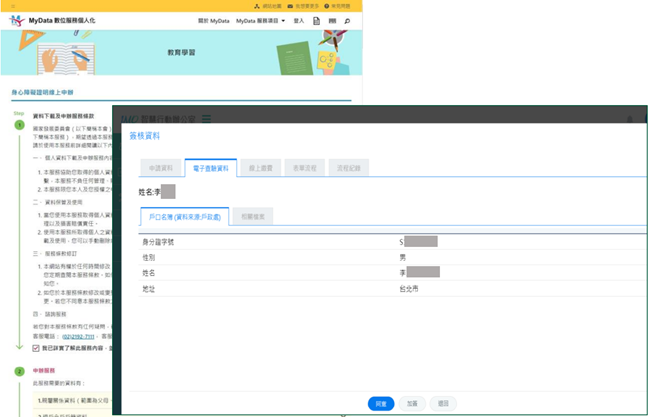This screenshot has width=650, height=417.
Task: Toggle 我已詳實了解此服務內容 checkbox
Action: (36, 348)
